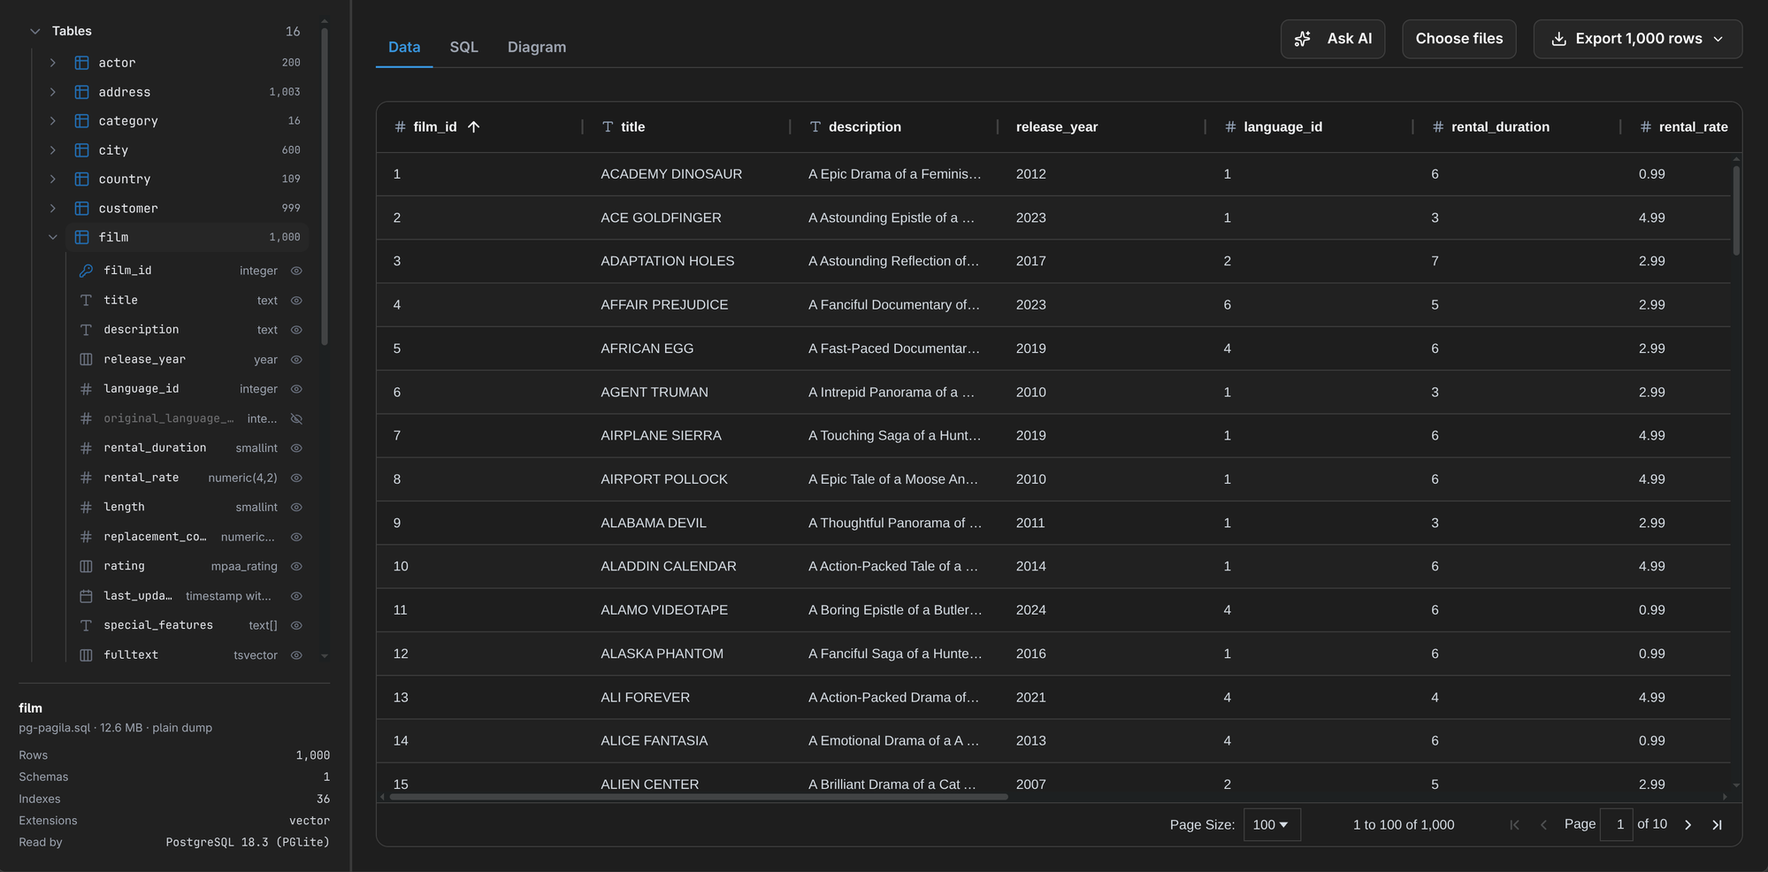Viewport: 1768px width, 872px height.
Task: Hide the rental_rate column with eye icon
Action: tap(297, 478)
